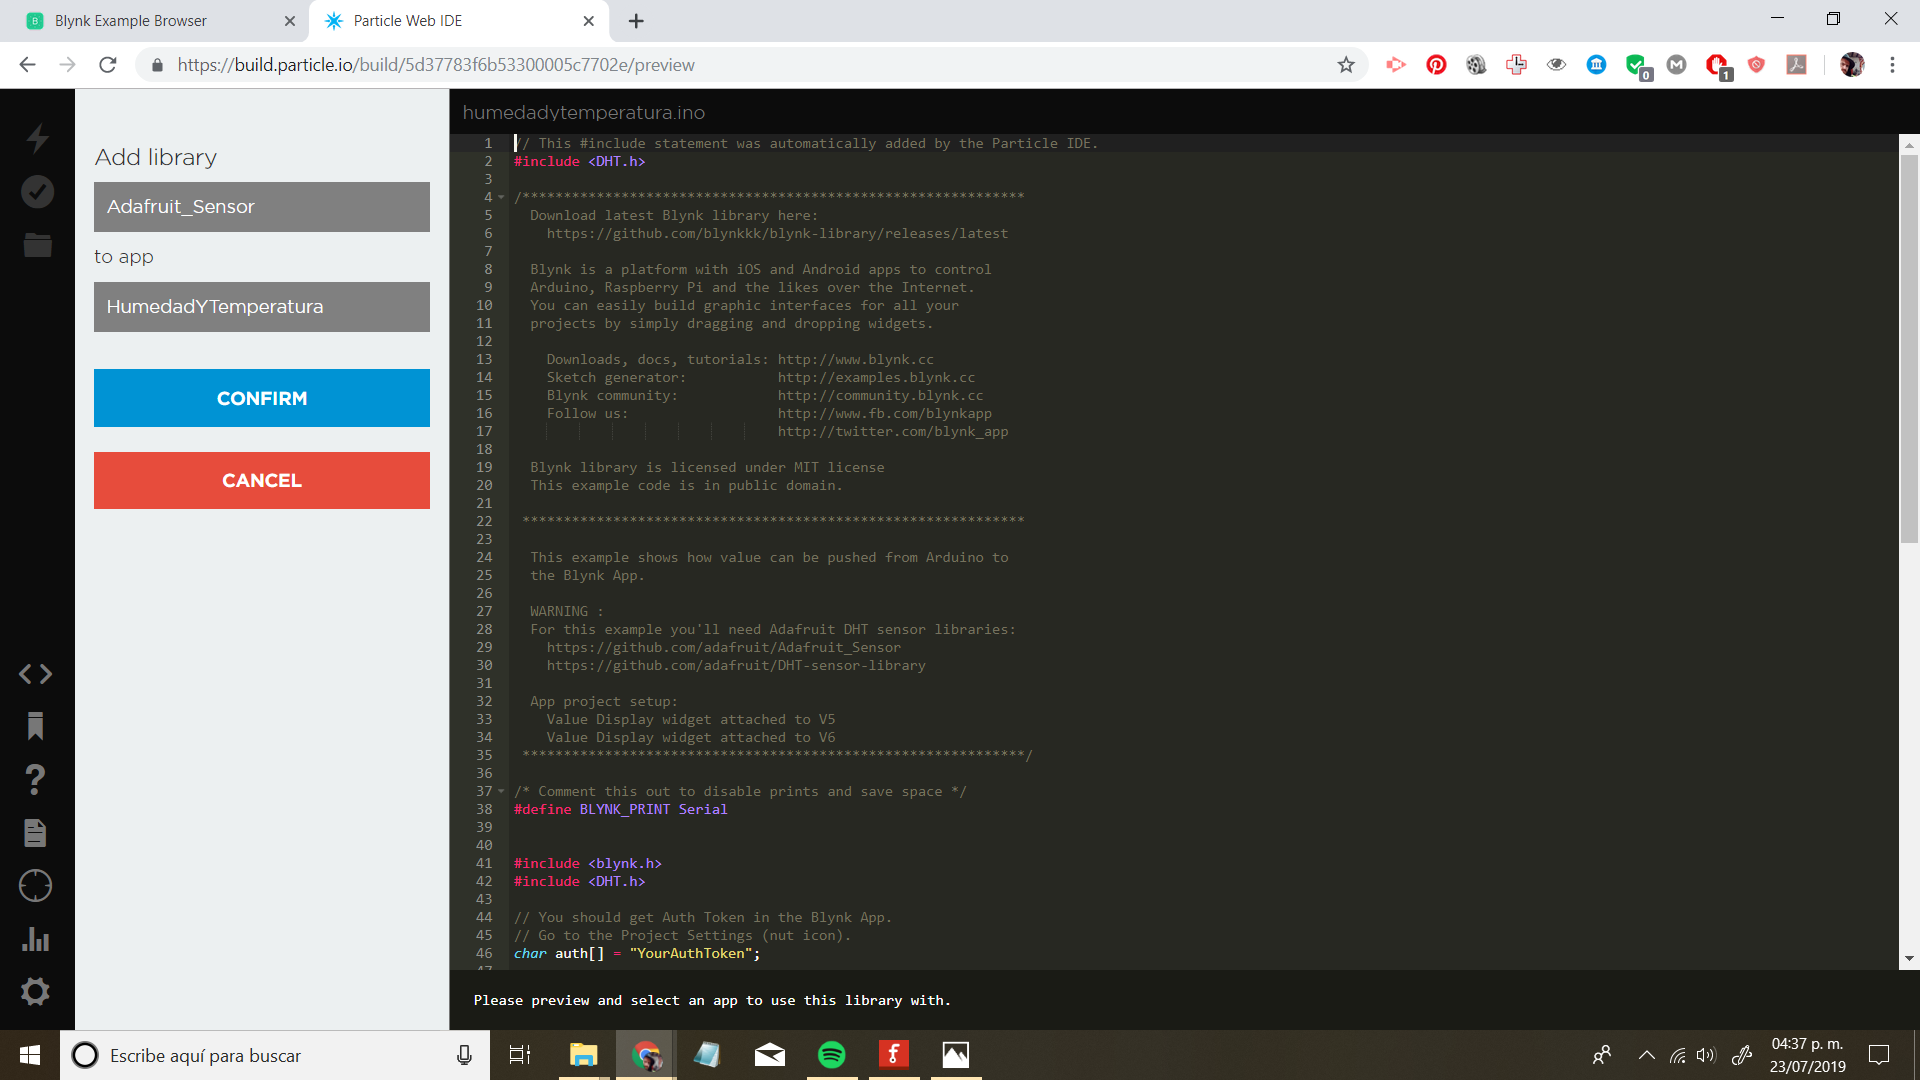This screenshot has width=1920, height=1080.
Task: Bookmark this page with the star icon
Action: coord(1346,65)
